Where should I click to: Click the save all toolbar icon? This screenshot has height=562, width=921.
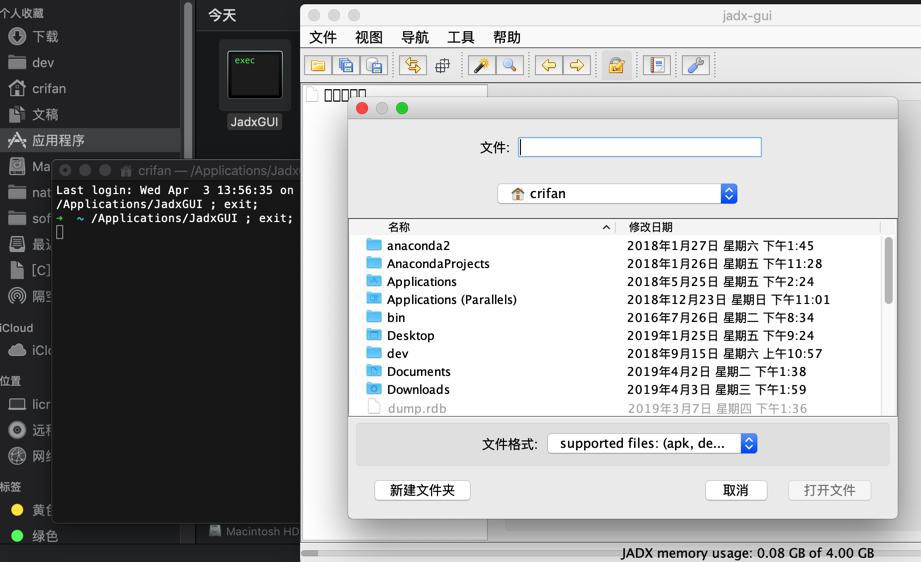(346, 65)
